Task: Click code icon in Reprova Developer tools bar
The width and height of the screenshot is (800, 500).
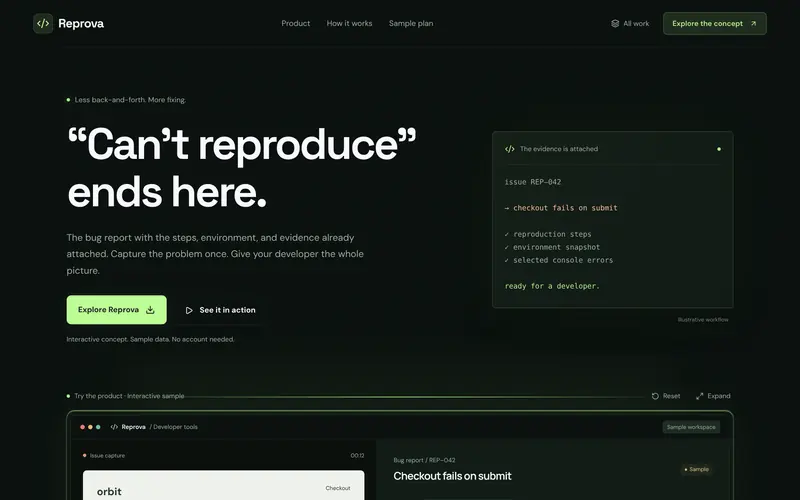Action: click(x=114, y=427)
